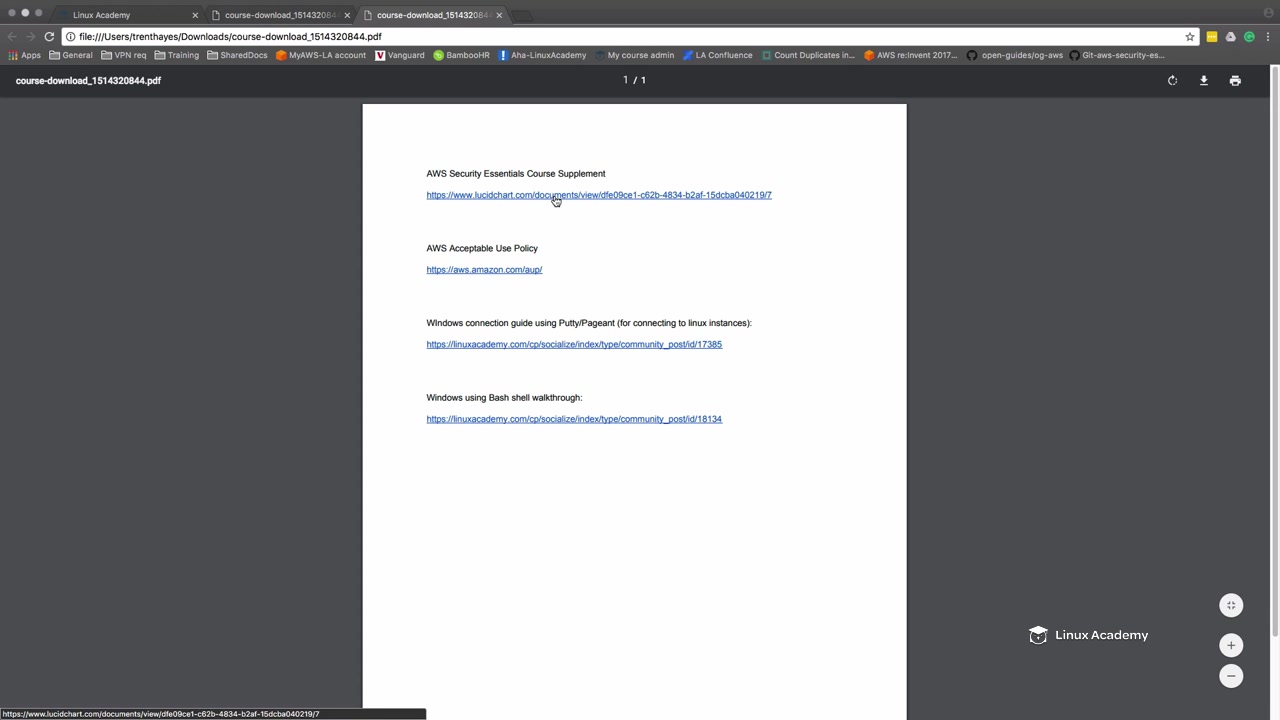Open the AWS re:Invent 2017 bookmark
Screen dimensions: 1280x720
pos(911,55)
